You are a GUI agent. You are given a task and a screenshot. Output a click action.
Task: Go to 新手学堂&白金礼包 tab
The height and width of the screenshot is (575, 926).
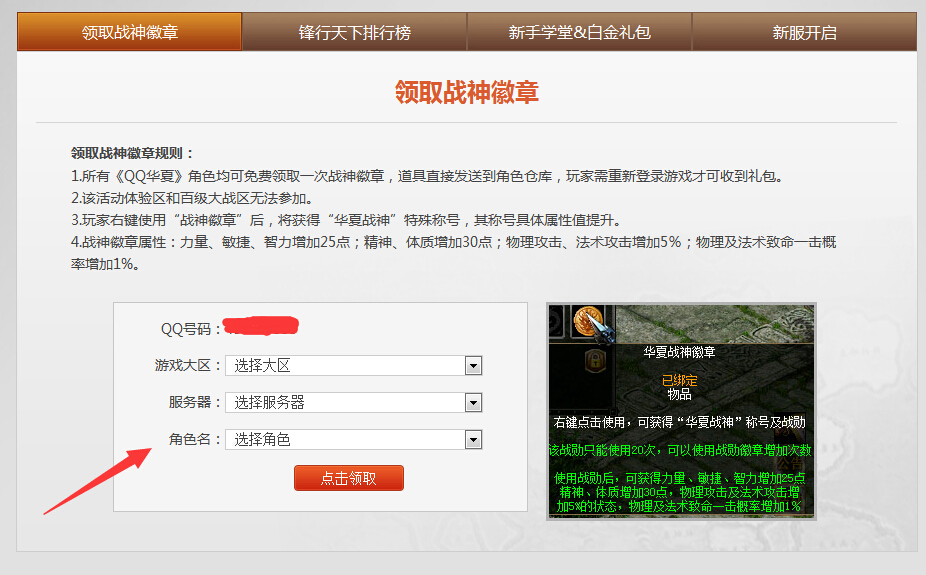(x=579, y=32)
